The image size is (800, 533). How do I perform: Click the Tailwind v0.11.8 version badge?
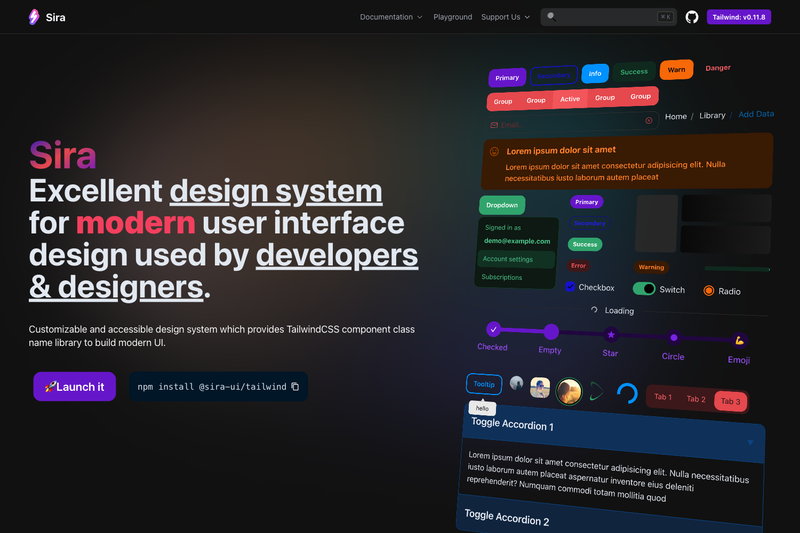pyautogui.click(x=739, y=17)
